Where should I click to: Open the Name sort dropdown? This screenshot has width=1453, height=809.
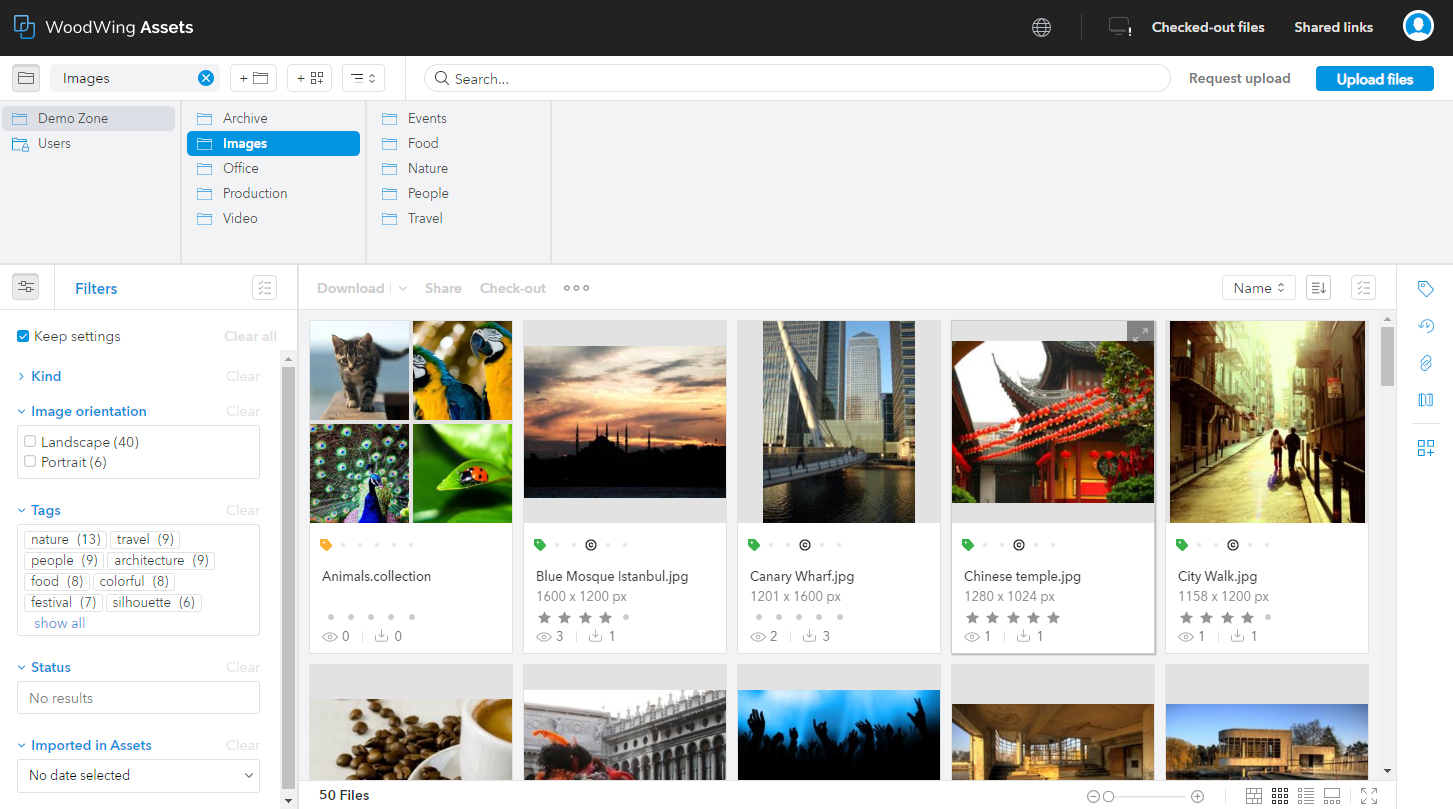pos(1258,288)
